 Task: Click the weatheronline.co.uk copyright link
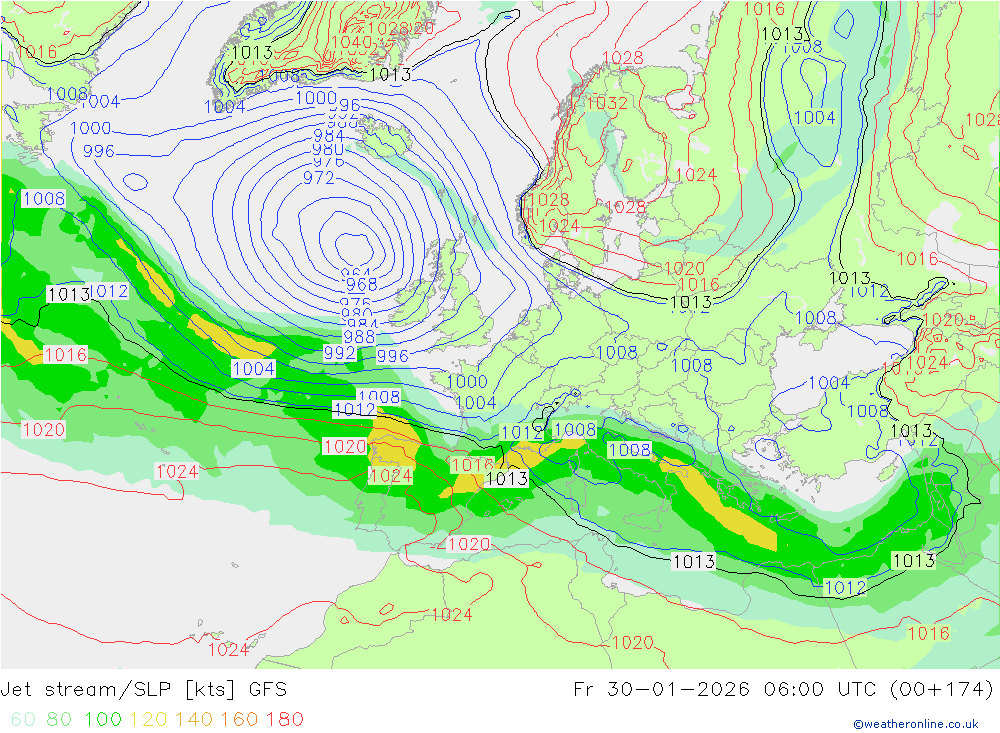pyautogui.click(x=916, y=724)
